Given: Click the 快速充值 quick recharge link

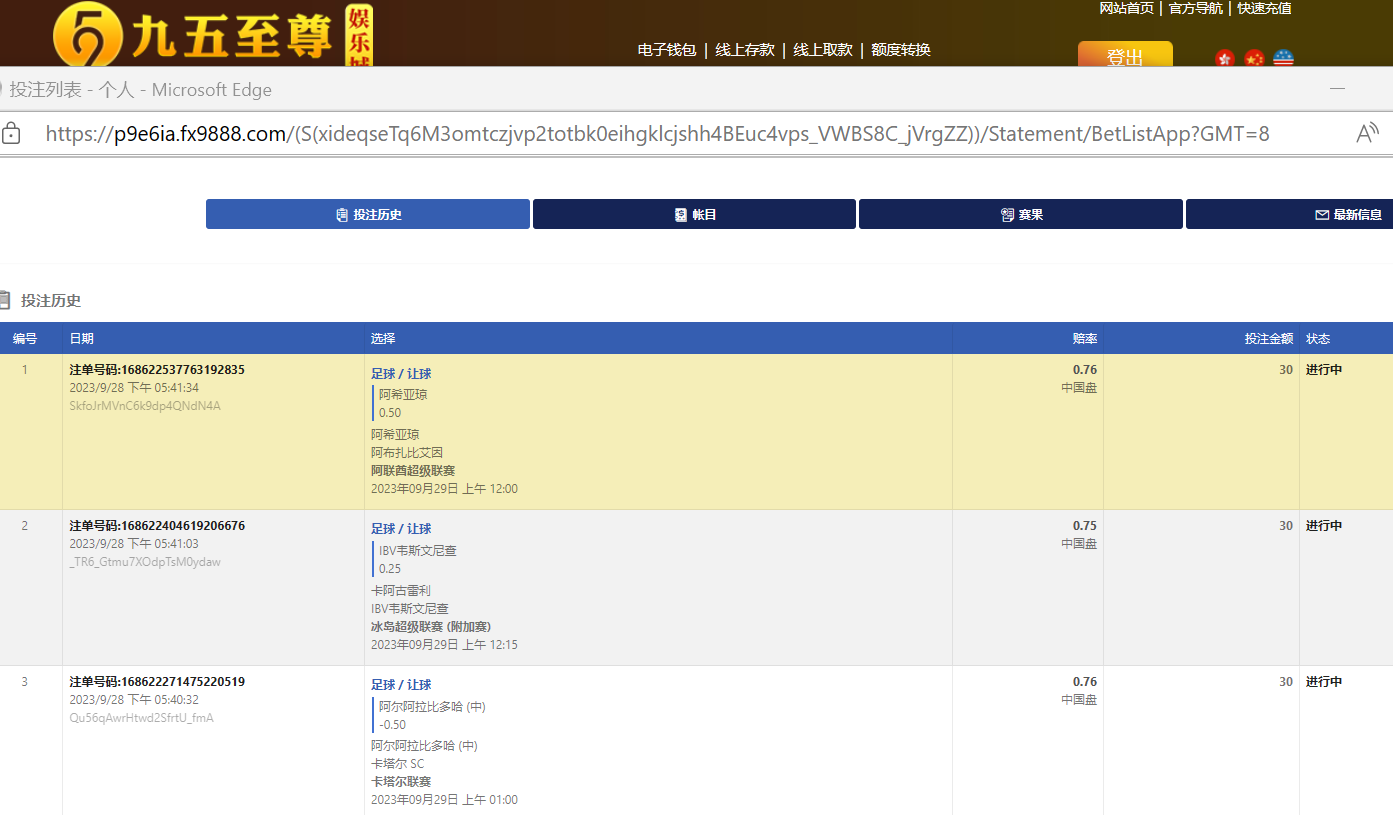Looking at the screenshot, I should (x=1264, y=8).
